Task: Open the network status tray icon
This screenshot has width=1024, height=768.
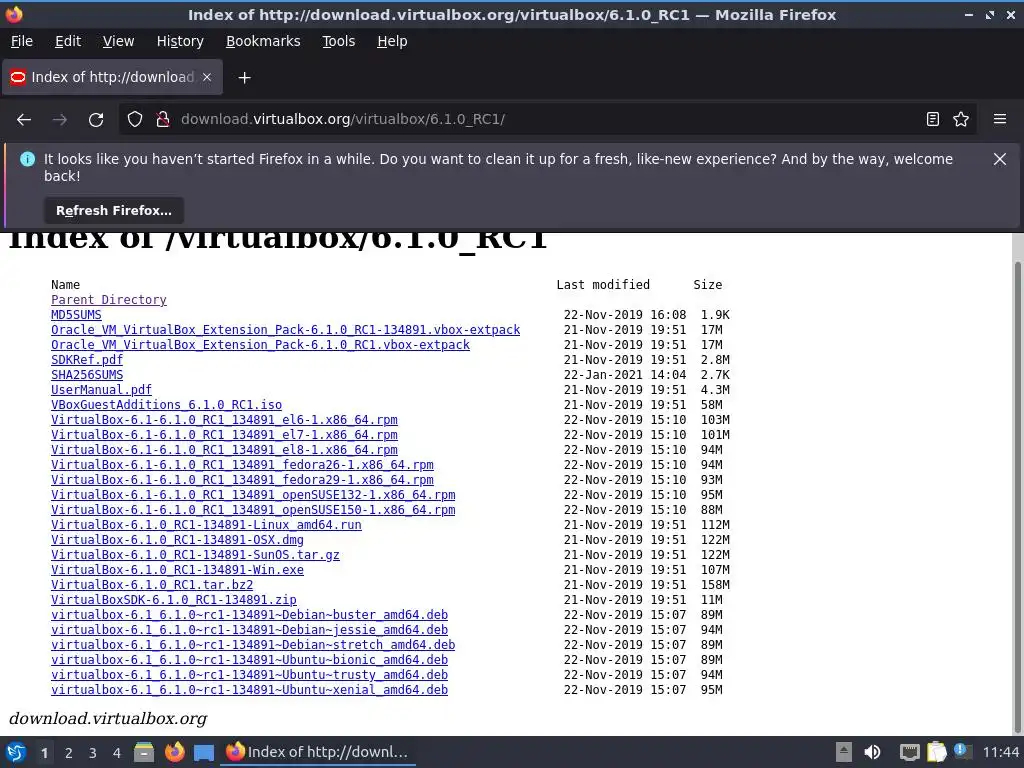Action: point(909,752)
